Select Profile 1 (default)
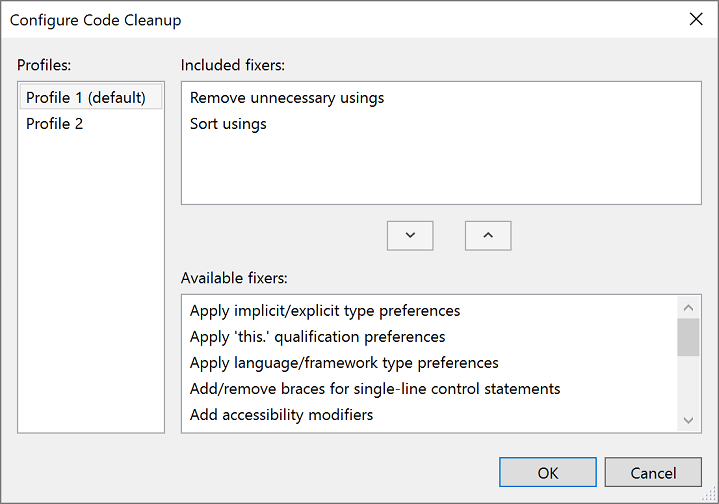Screen dimensions: 719x504 (86, 97)
